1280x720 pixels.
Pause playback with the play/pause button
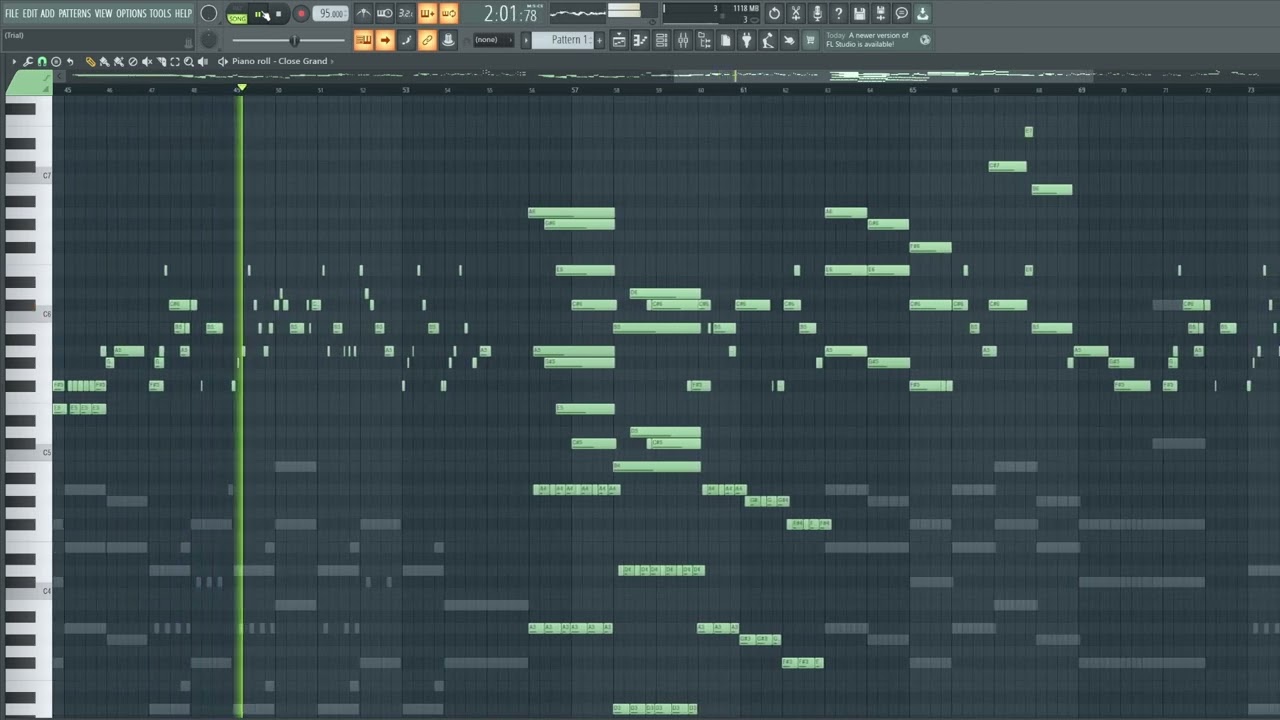pyautogui.click(x=260, y=14)
